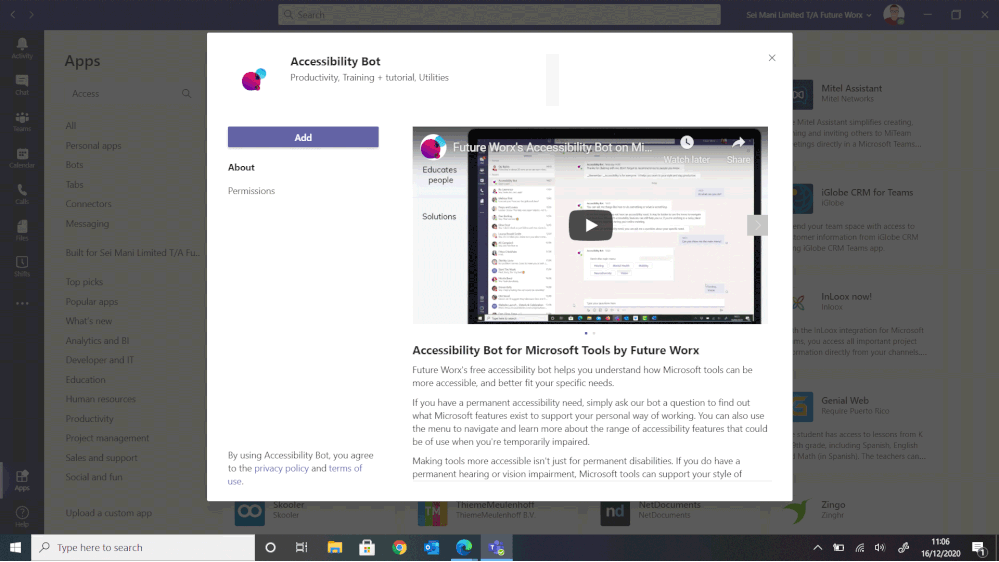Select What's new category
999x562 pixels.
[x=89, y=321]
